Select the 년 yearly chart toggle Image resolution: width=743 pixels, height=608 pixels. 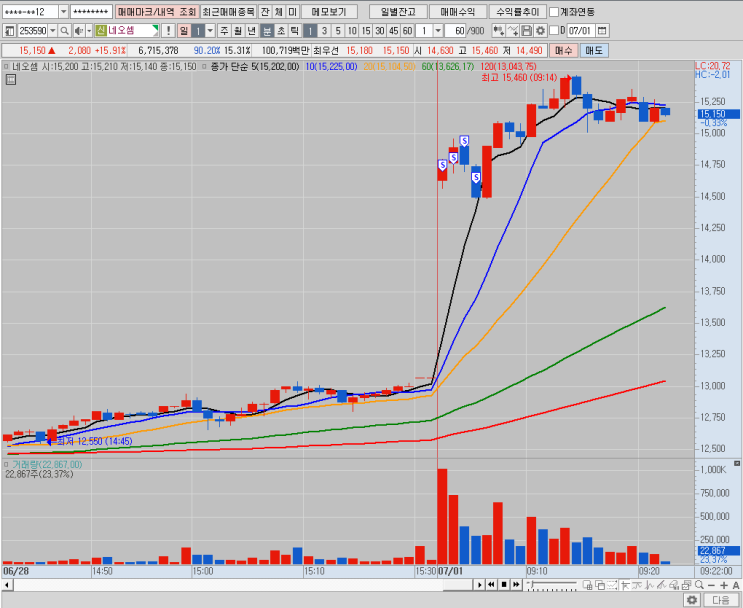point(252,31)
